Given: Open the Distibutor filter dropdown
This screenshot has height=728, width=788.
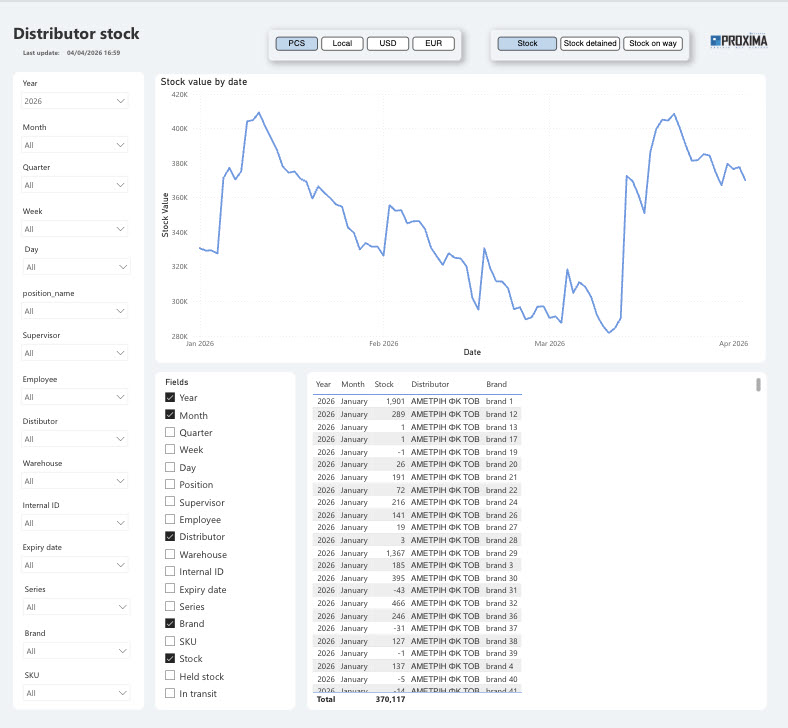Looking at the screenshot, I should tap(74, 439).
